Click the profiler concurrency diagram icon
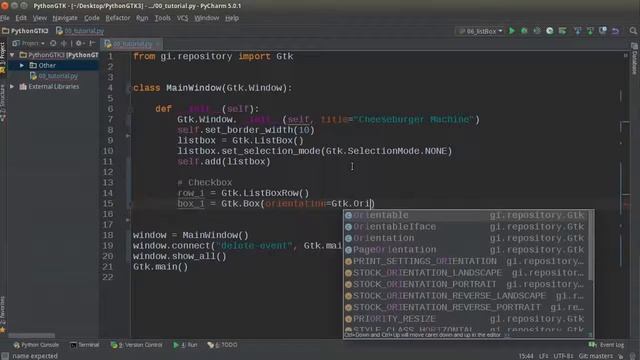Viewport: 640px width, 360px height. pyautogui.click(x=550, y=31)
